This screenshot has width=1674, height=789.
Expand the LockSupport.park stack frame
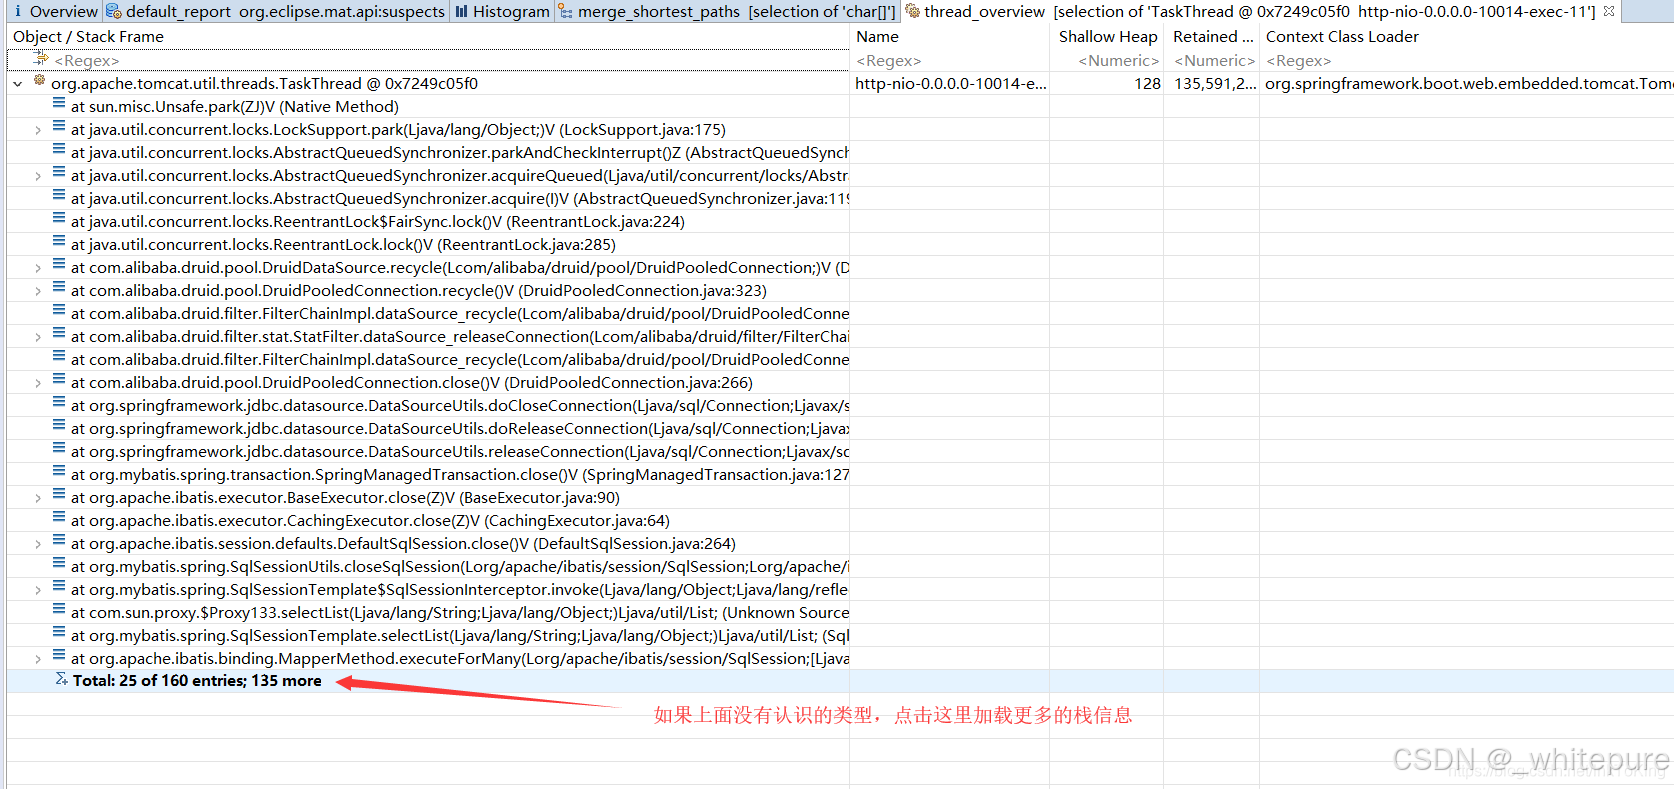(x=38, y=130)
